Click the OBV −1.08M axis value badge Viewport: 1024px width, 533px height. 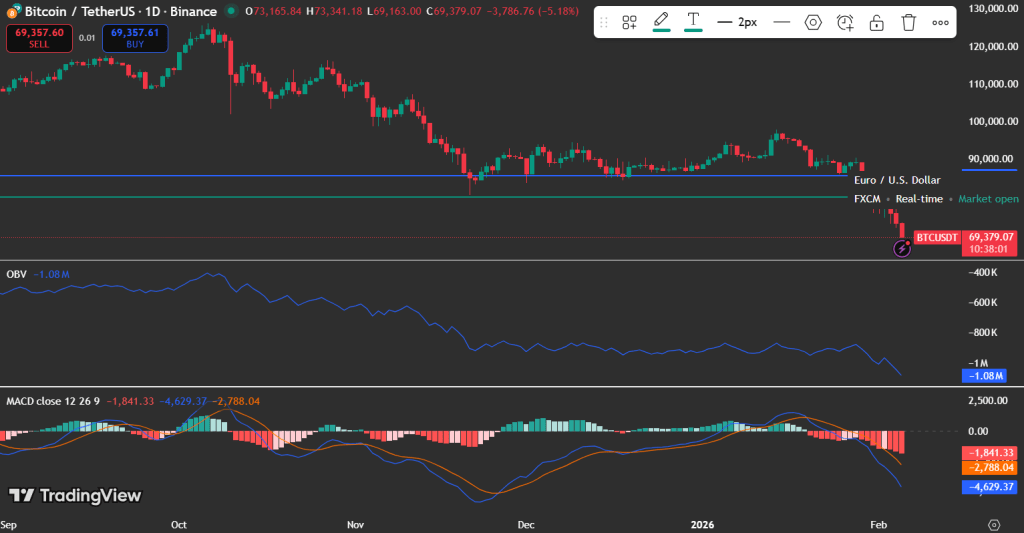984,376
